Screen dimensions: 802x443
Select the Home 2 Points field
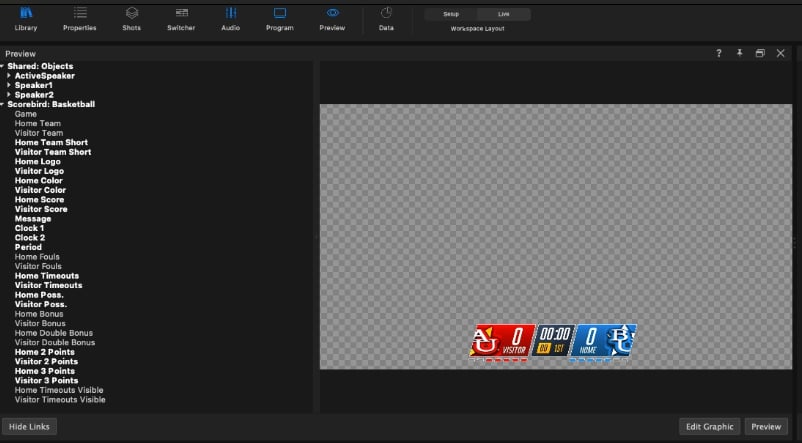44,352
